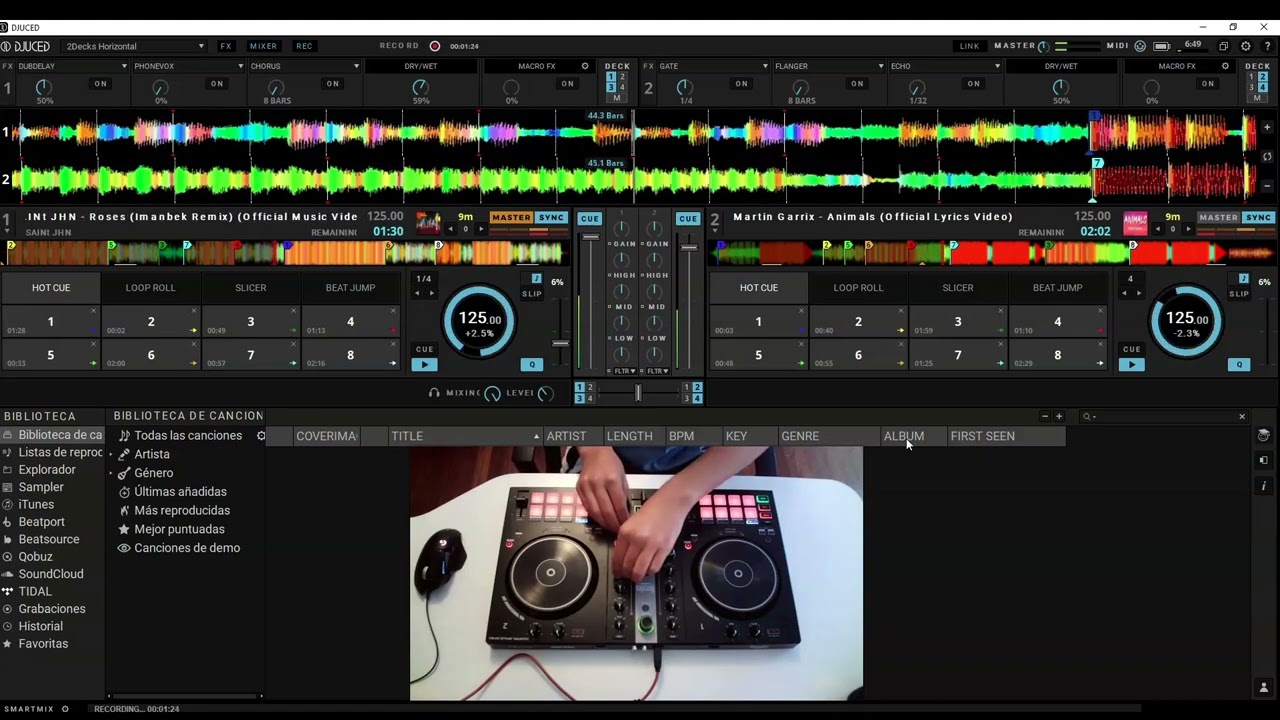Click the deck 2 album cover thumbnail
Viewport: 1280px width, 720px height.
pyautogui.click(x=1135, y=223)
